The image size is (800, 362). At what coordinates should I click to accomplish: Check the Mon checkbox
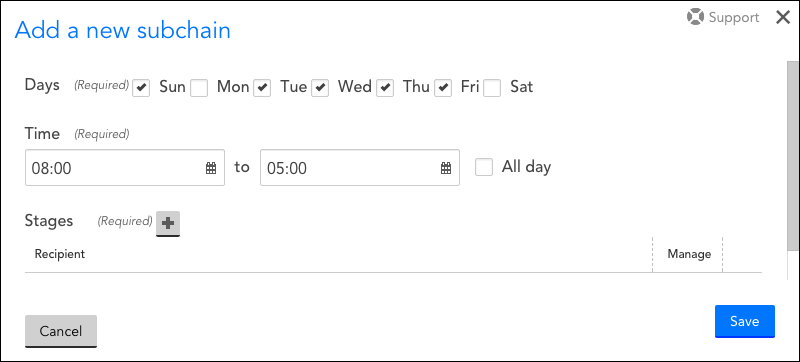(x=199, y=88)
